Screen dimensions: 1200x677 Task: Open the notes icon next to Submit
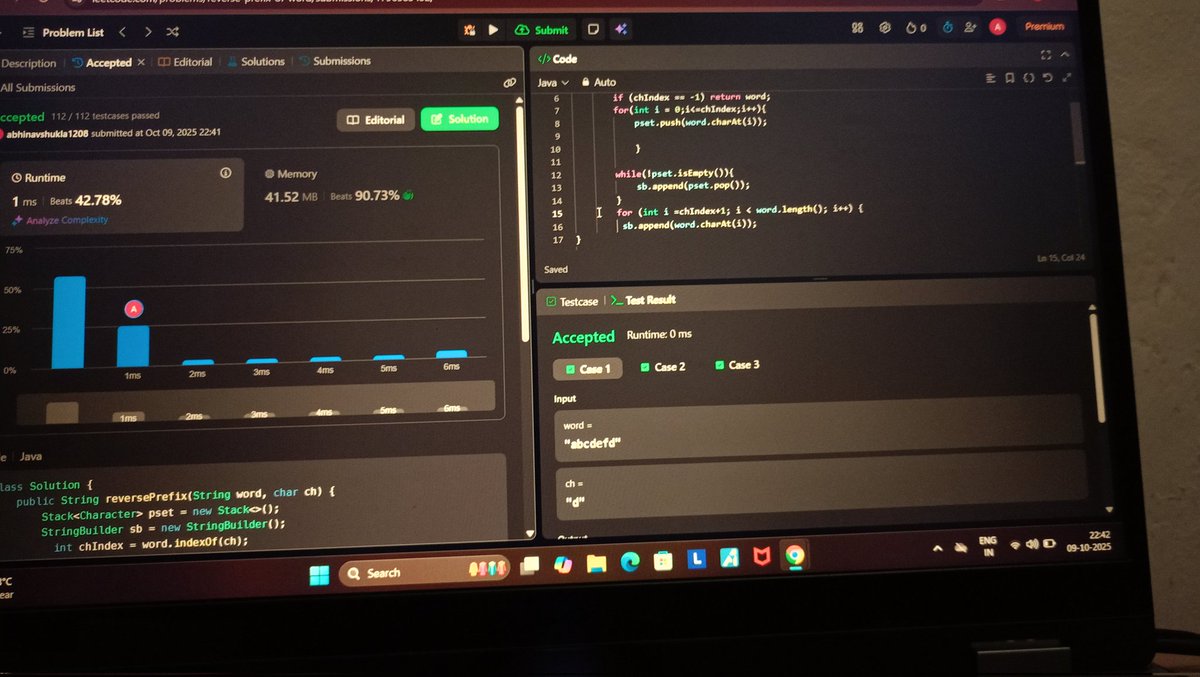(593, 30)
